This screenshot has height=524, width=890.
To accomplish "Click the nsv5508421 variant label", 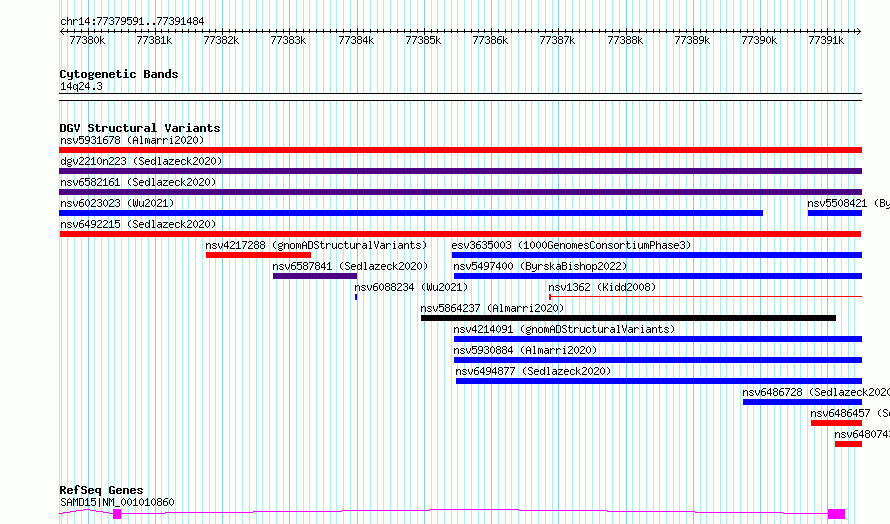I will pyautogui.click(x=849, y=203).
